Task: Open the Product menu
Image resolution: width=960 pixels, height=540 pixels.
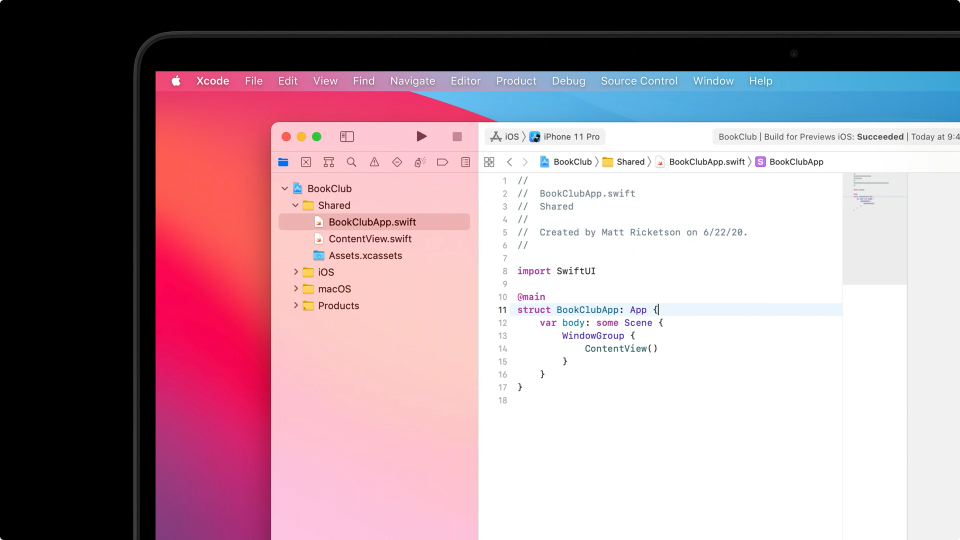Action: (516, 81)
